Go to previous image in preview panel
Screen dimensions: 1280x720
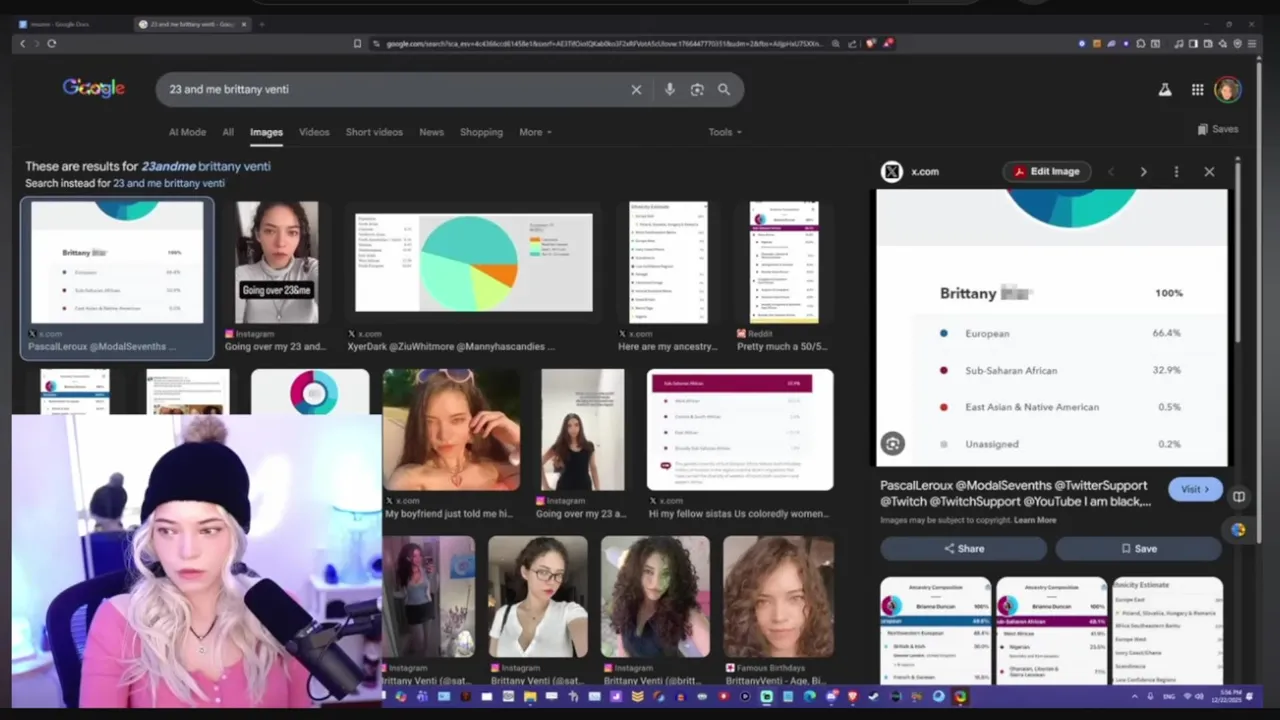pos(1111,172)
